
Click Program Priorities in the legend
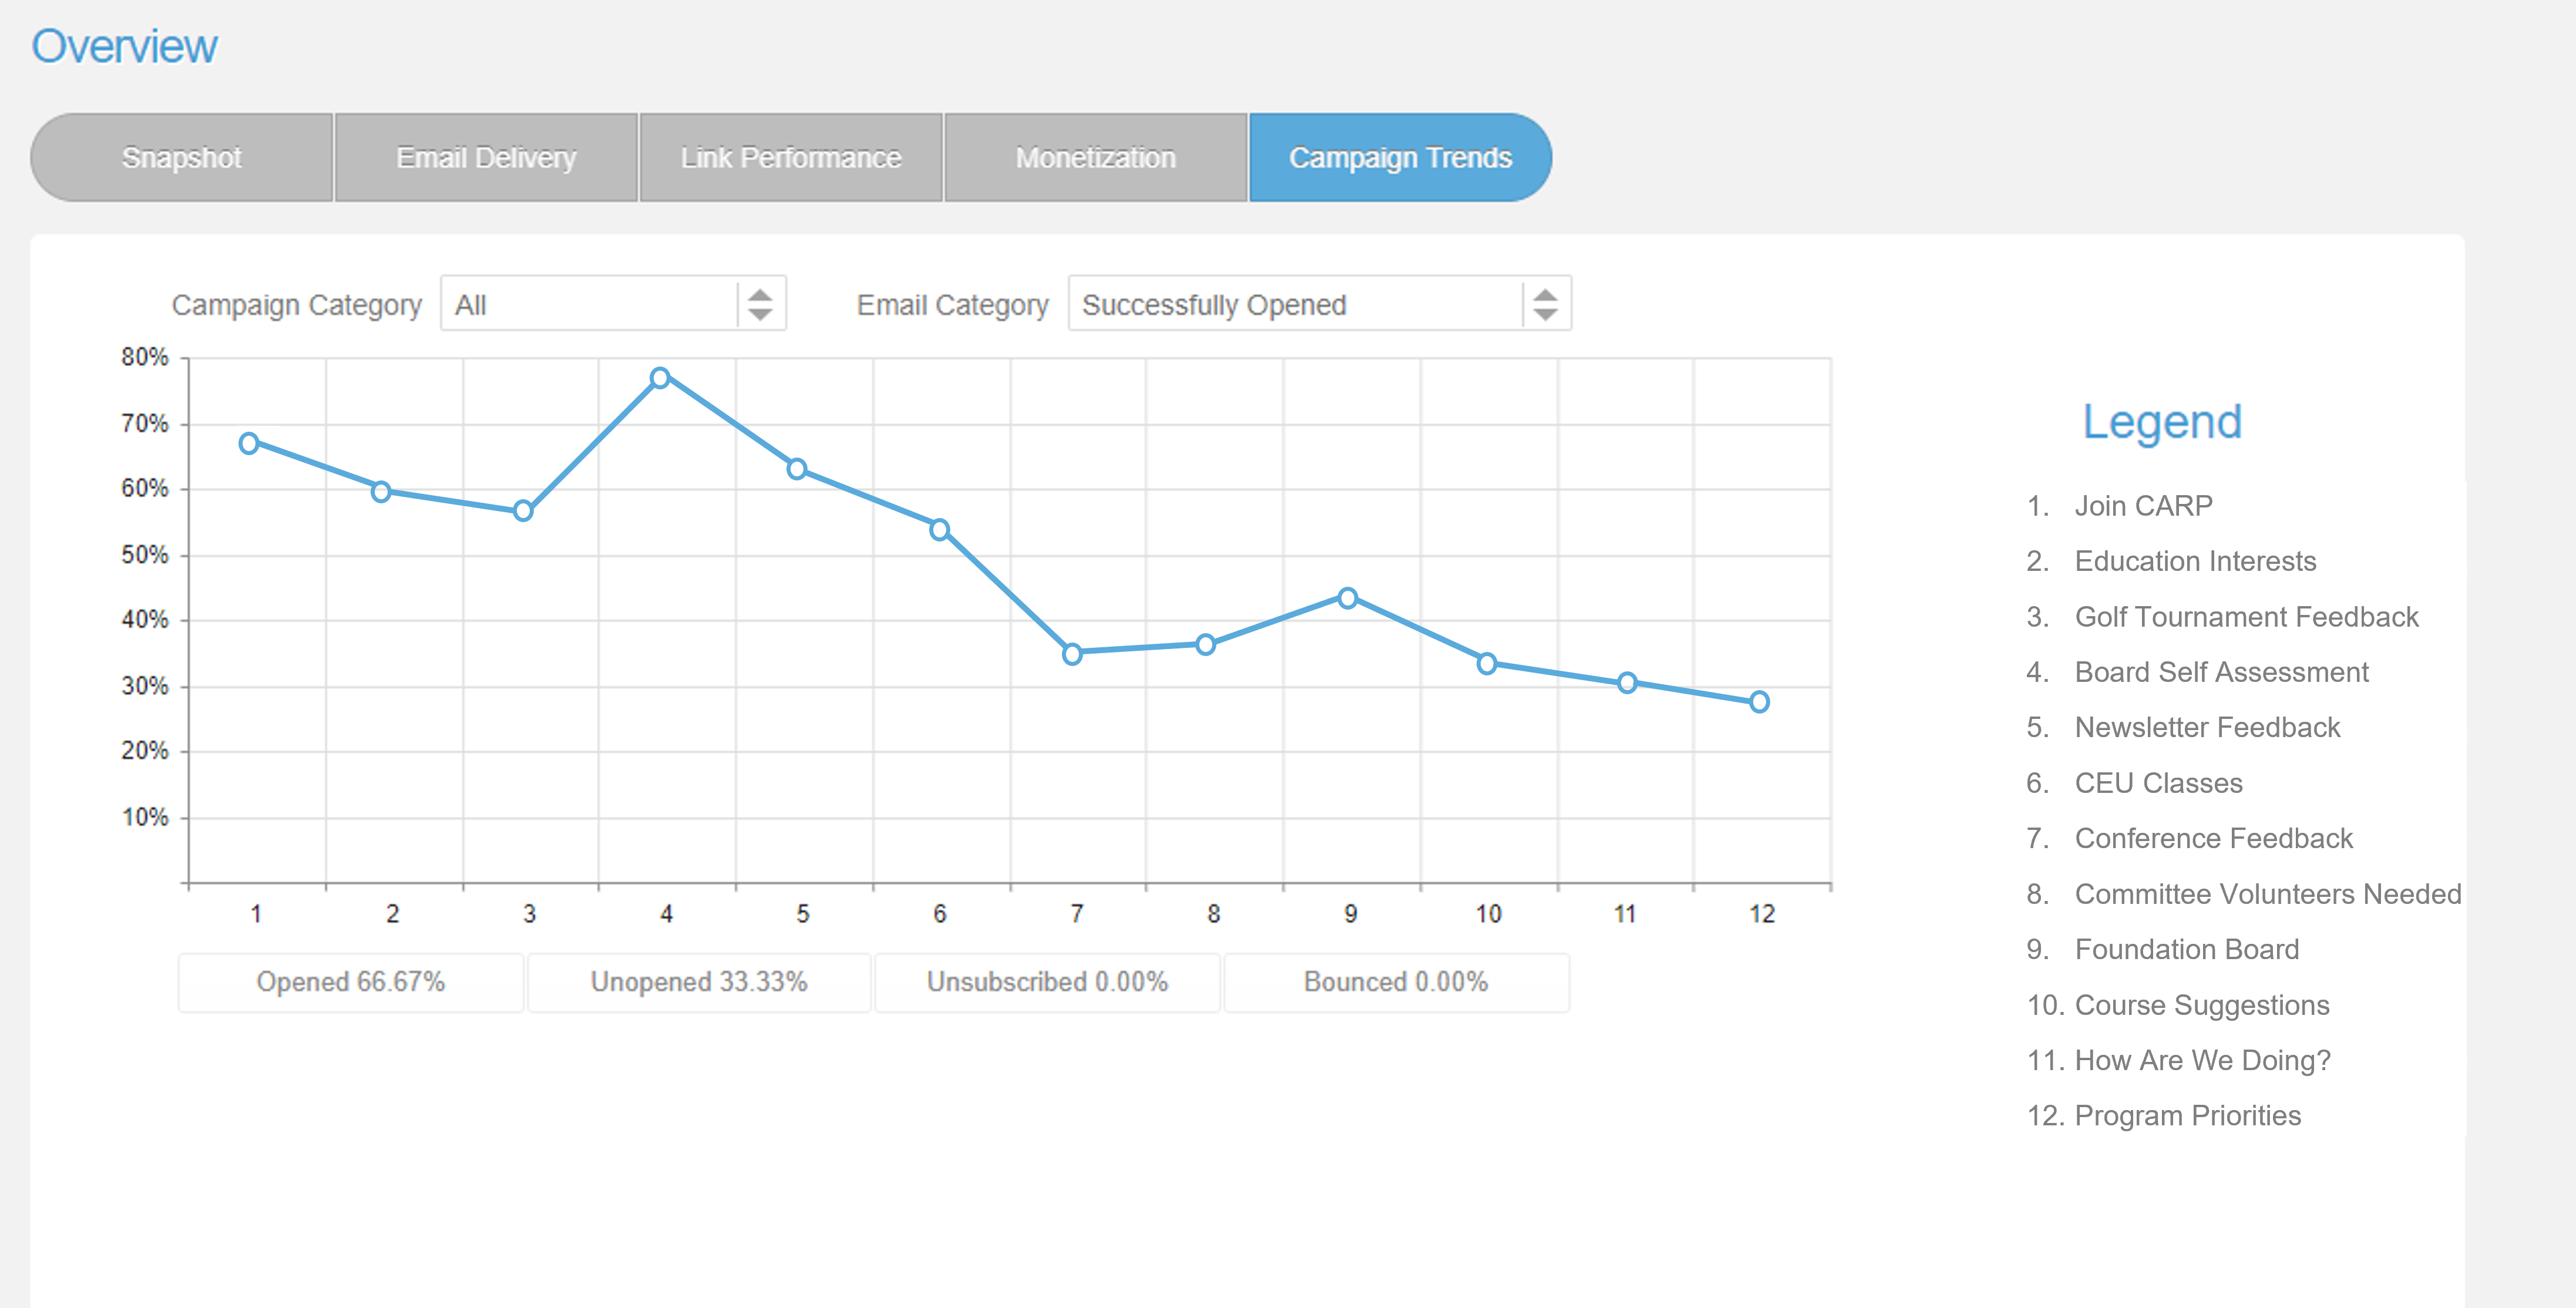pyautogui.click(x=2187, y=1115)
